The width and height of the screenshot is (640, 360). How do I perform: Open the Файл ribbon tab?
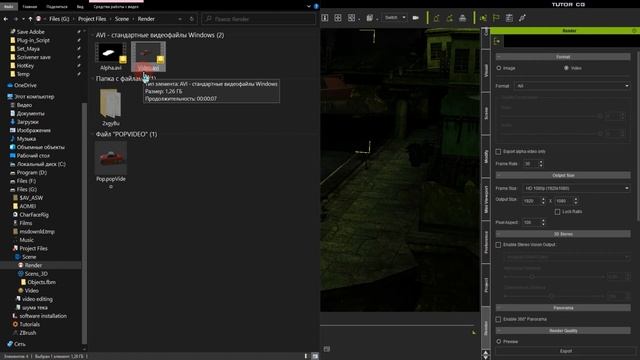click(x=8, y=7)
